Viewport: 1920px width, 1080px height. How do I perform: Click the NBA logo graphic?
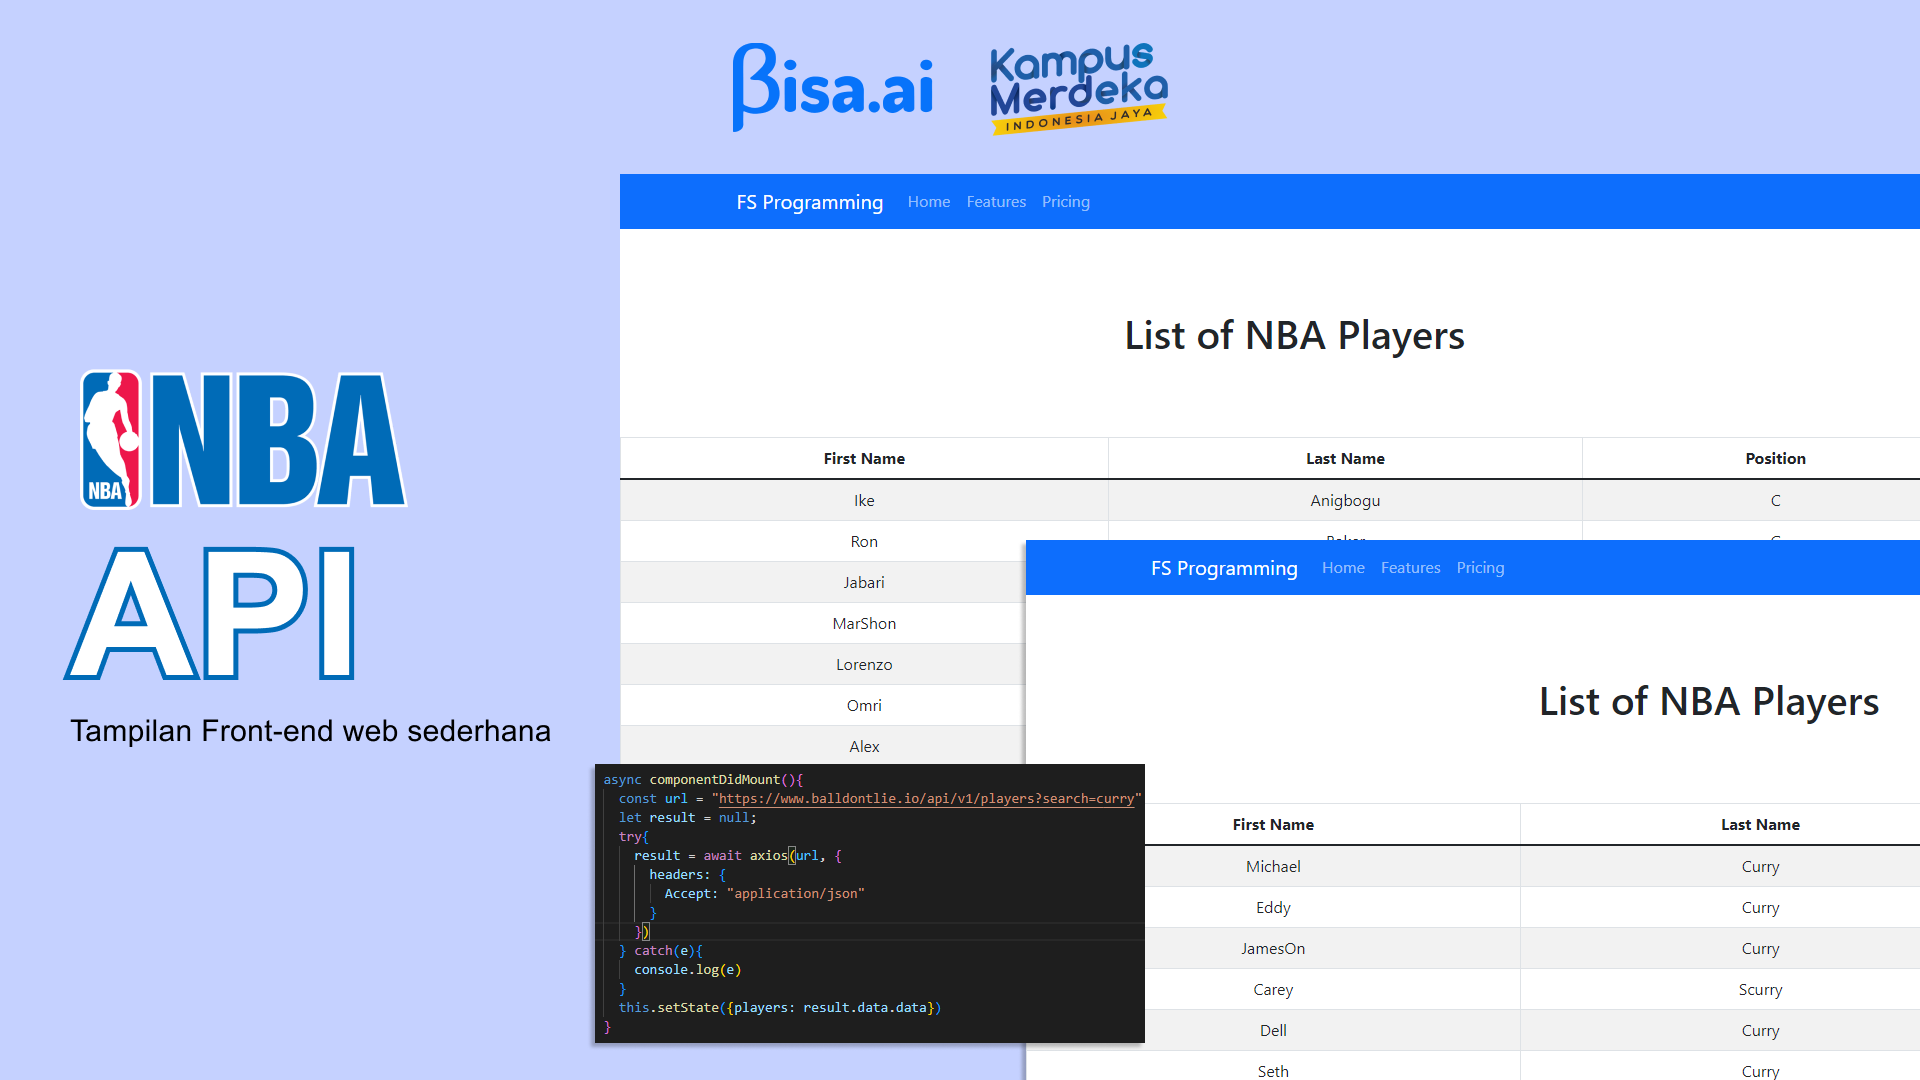(243, 440)
